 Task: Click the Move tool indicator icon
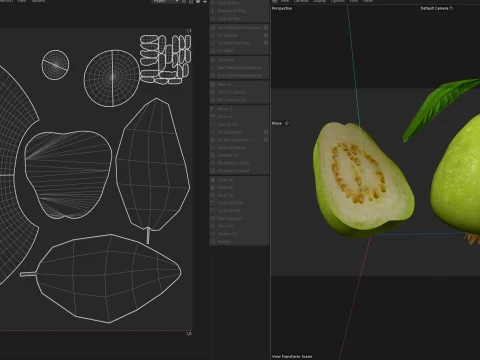point(287,123)
